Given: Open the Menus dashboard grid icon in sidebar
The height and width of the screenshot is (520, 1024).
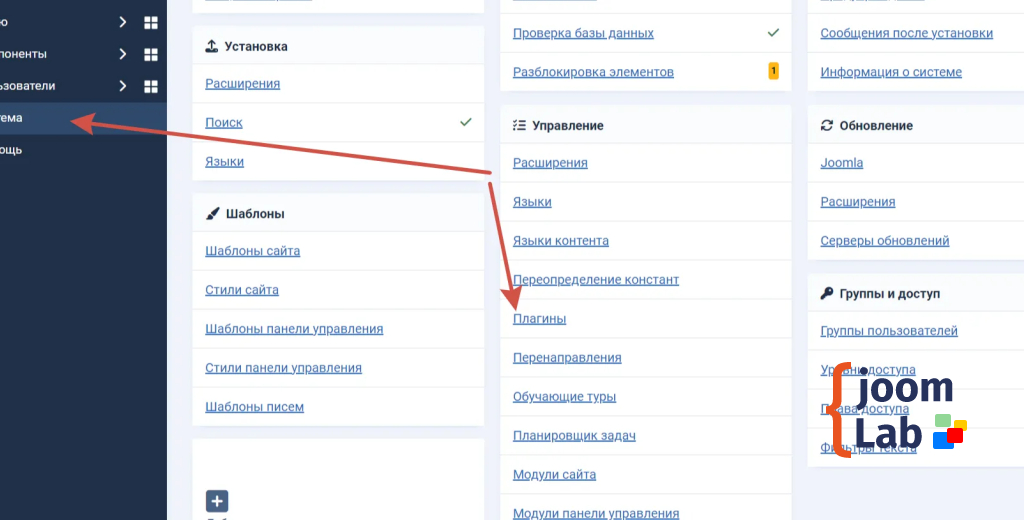Looking at the screenshot, I should pyautogui.click(x=151, y=22).
